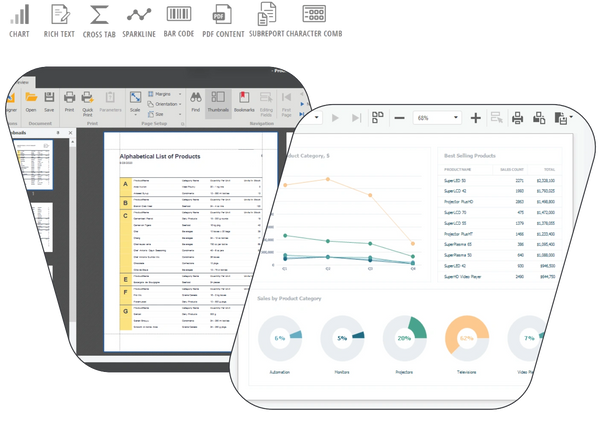Click the Automation 6% donut chart
Image resolution: width=600 pixels, height=421 pixels.
click(x=280, y=338)
